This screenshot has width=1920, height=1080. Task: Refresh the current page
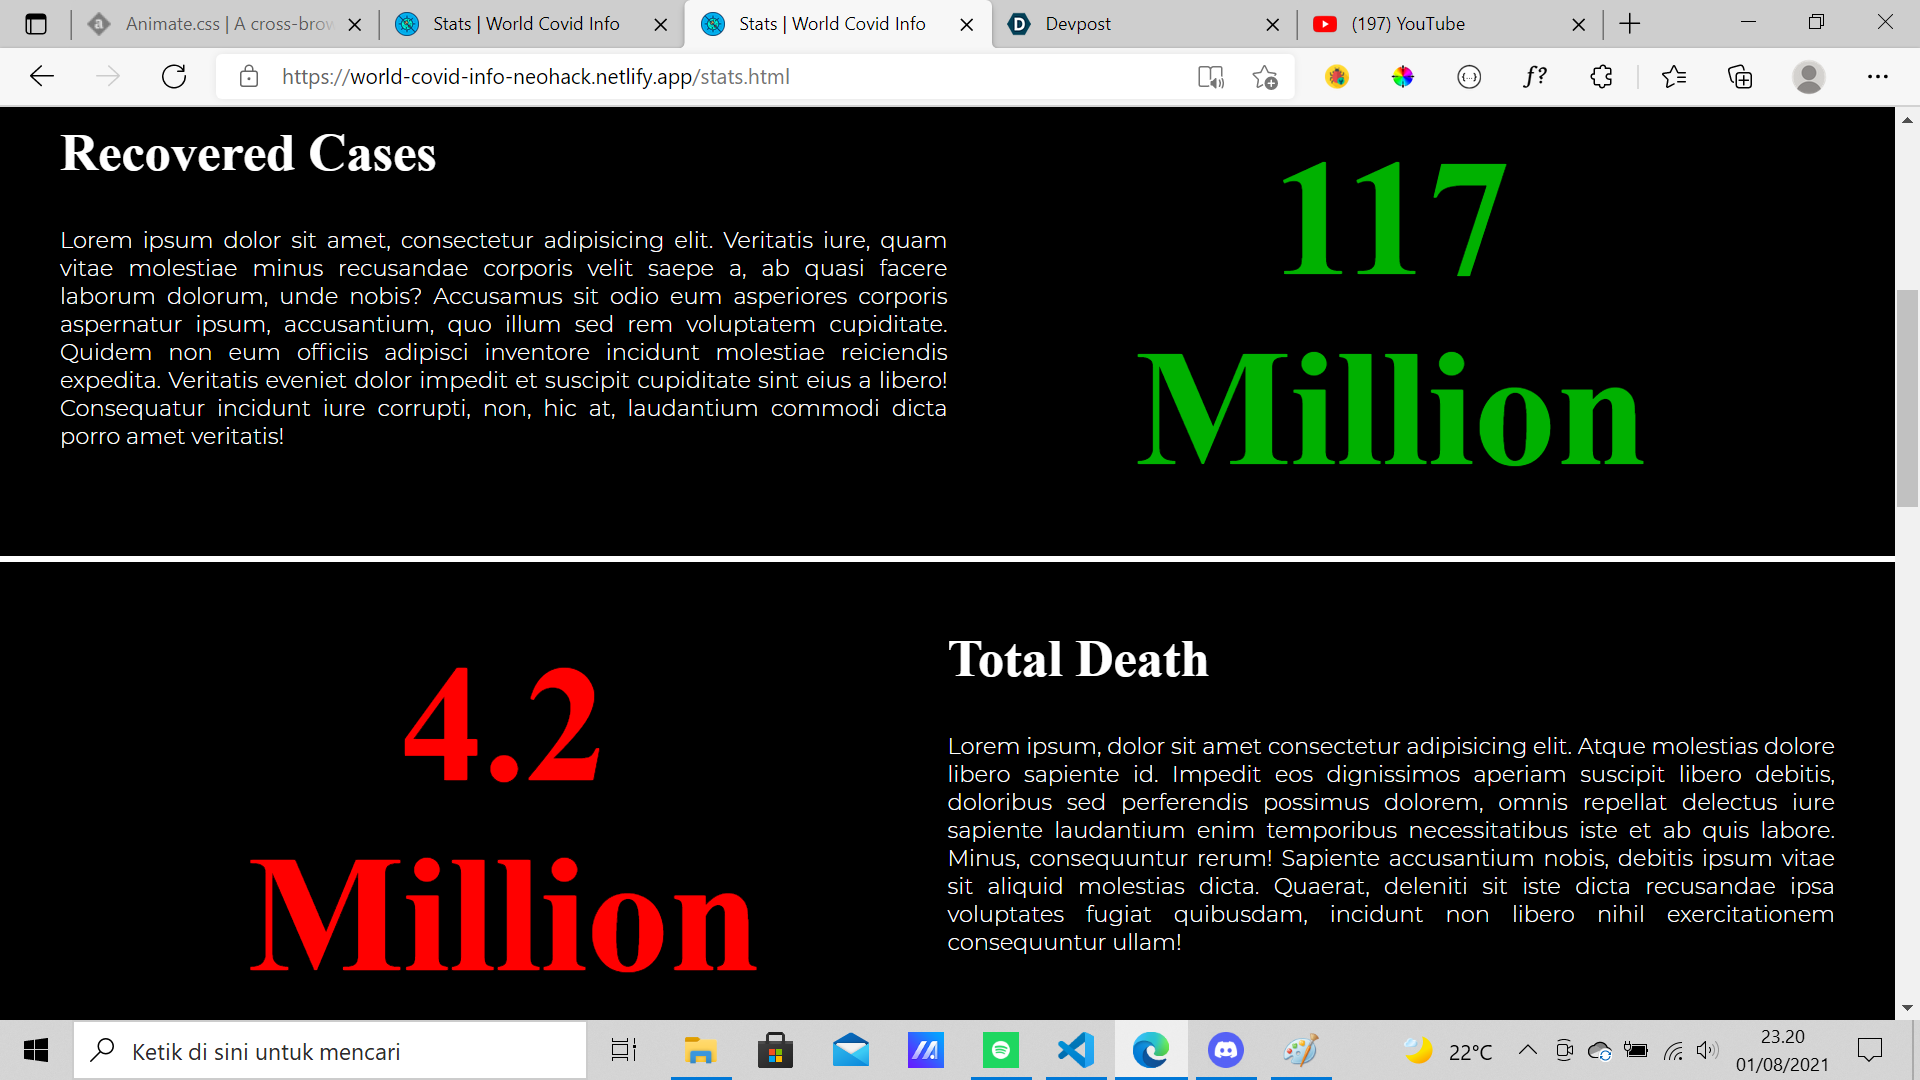pyautogui.click(x=174, y=77)
